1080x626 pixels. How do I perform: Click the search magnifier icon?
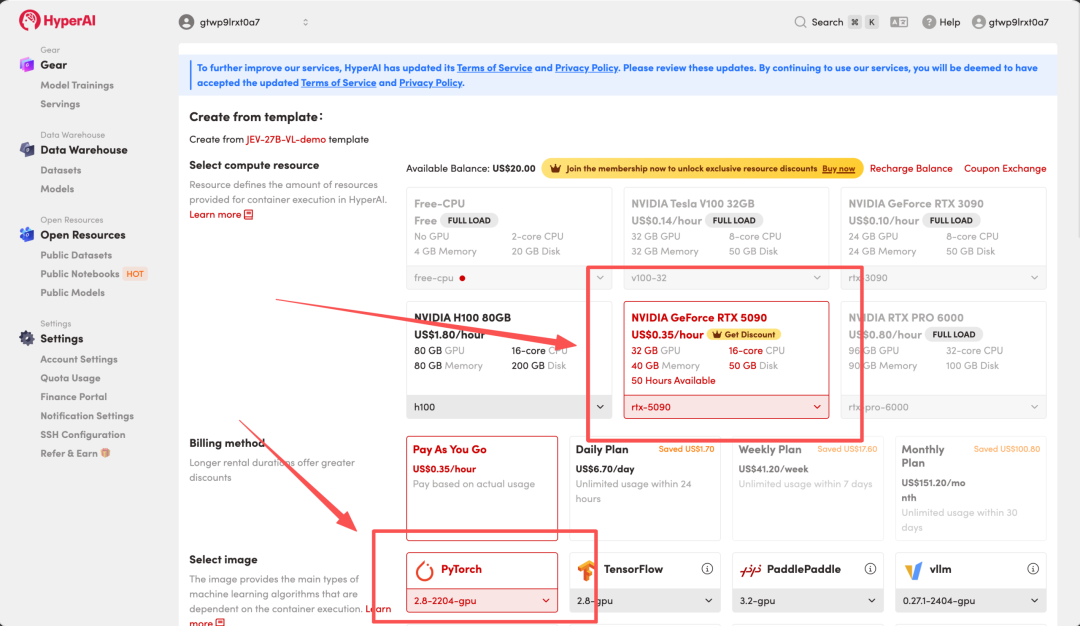[800, 22]
